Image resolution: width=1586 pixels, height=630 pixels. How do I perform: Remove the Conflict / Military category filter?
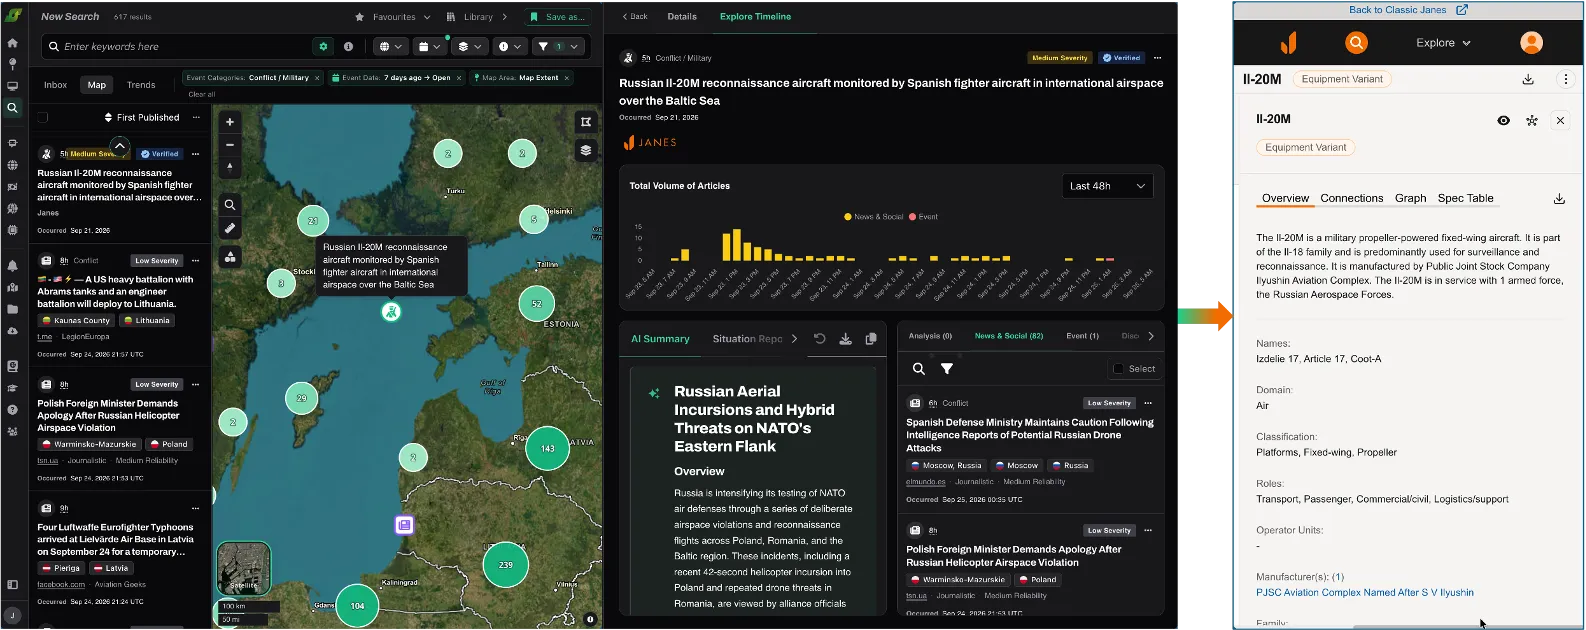coord(317,78)
